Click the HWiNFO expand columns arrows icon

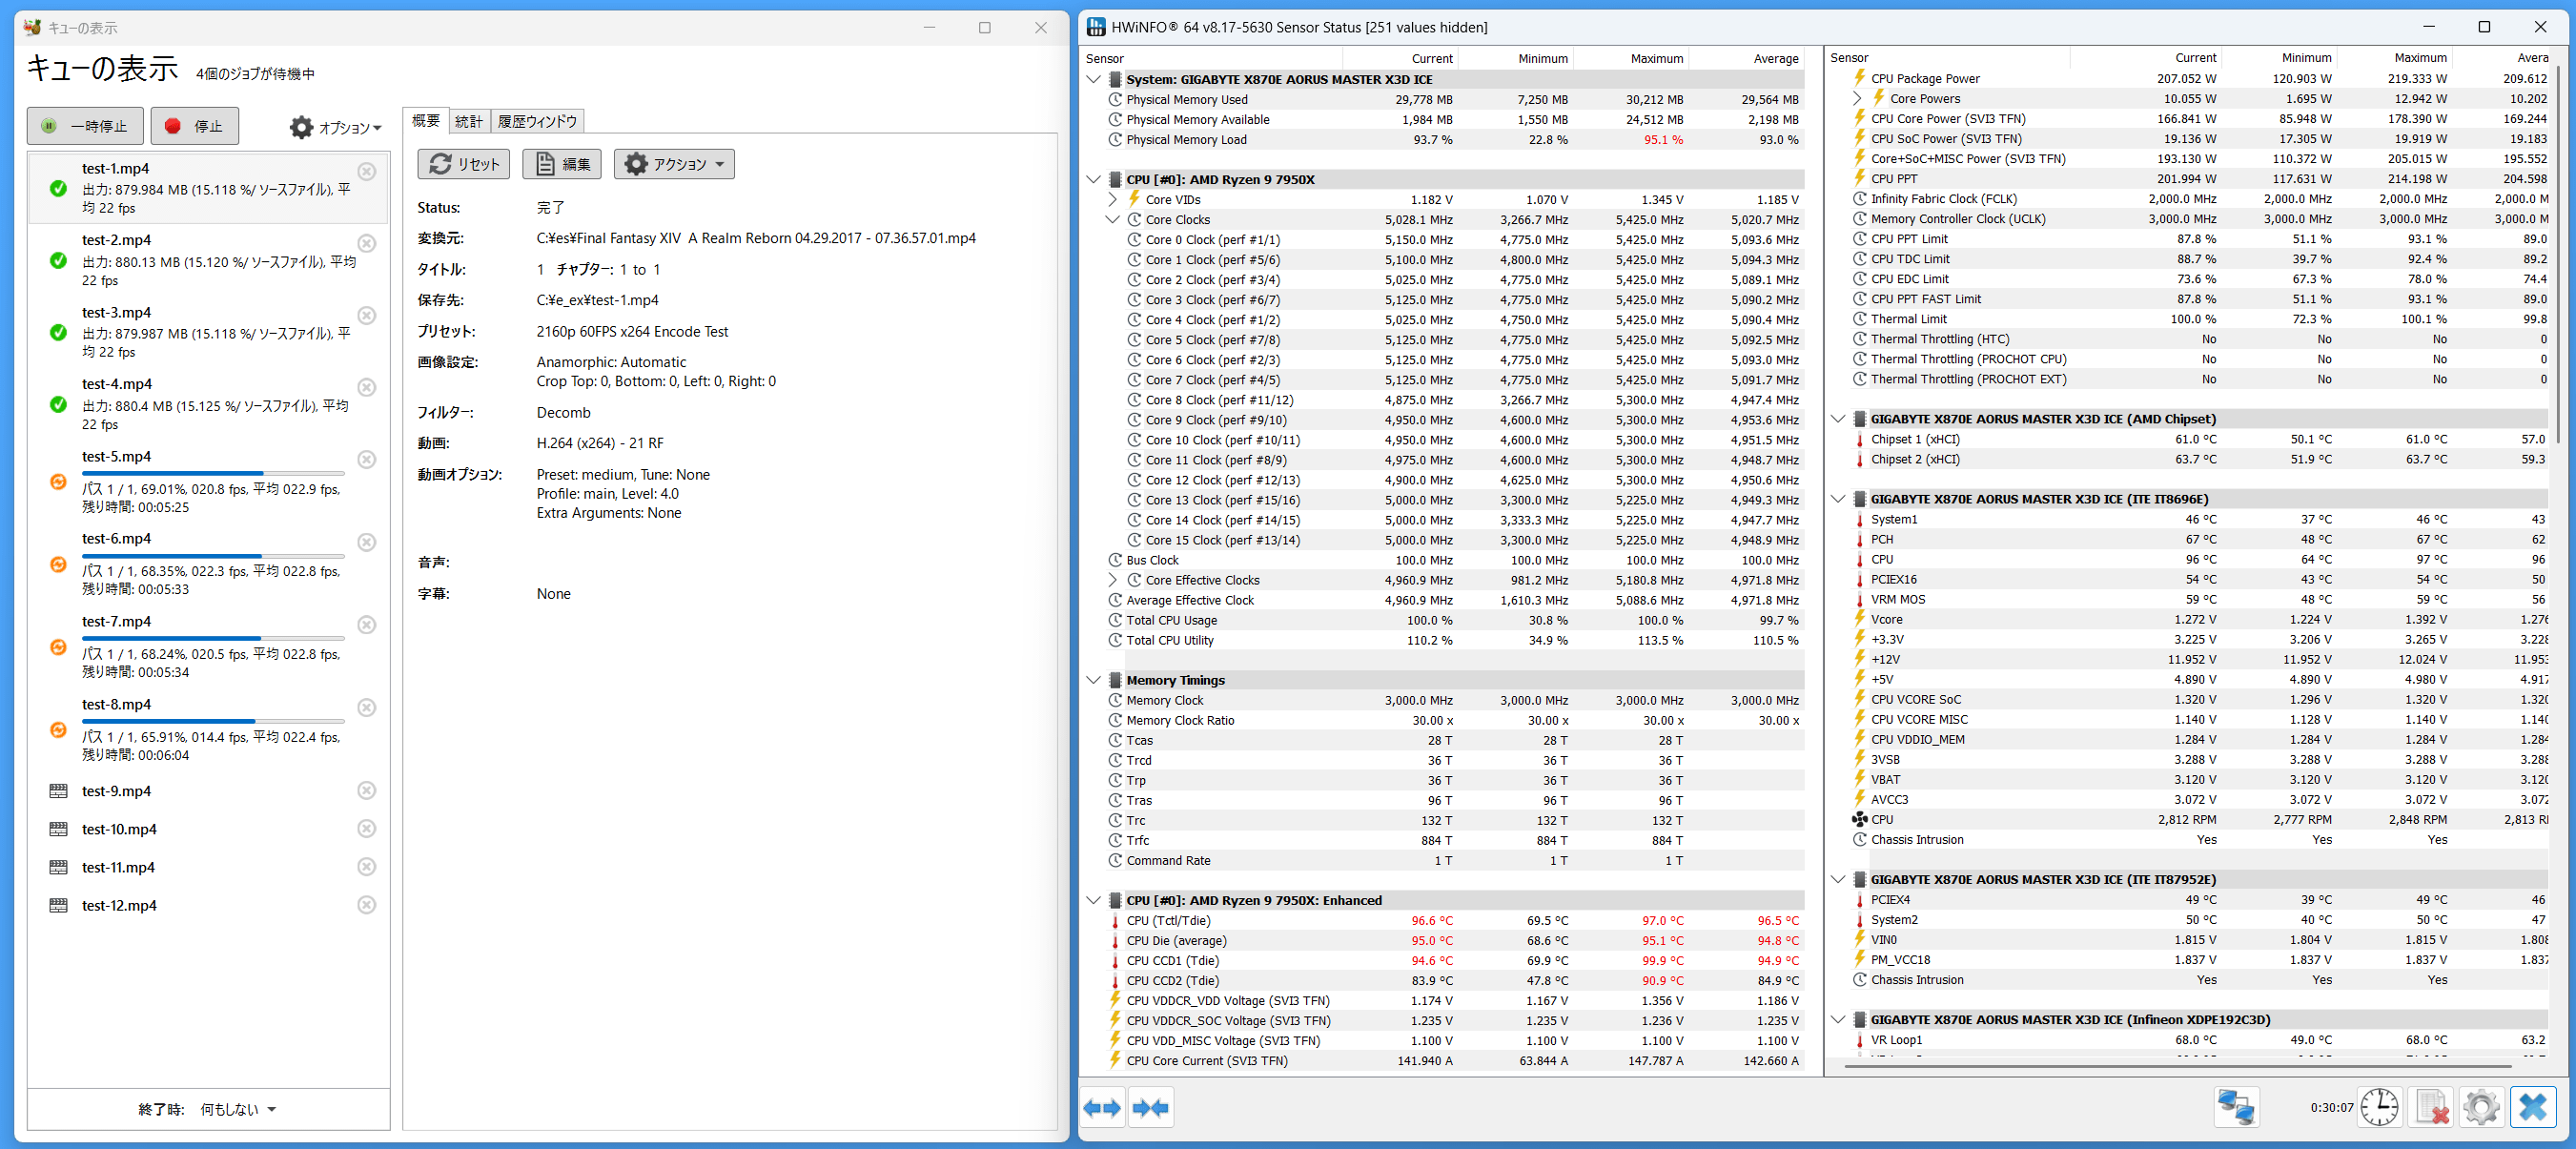tap(1102, 1108)
